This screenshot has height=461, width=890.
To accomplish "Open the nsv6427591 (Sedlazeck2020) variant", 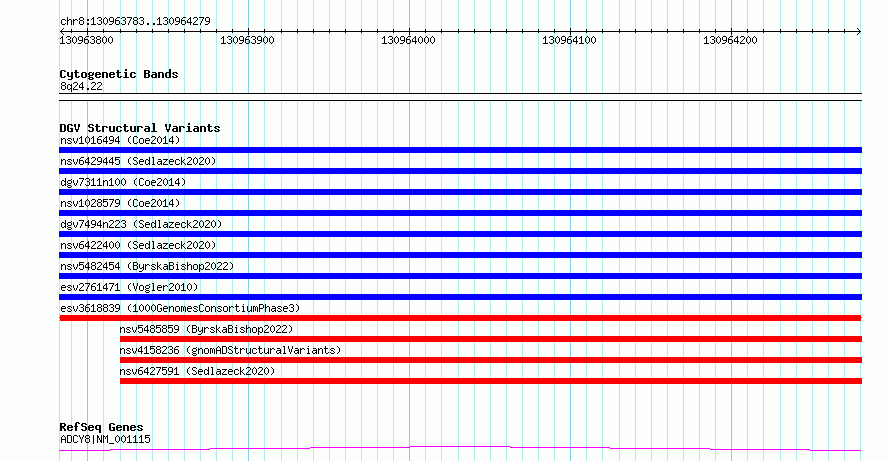I will pos(197,371).
